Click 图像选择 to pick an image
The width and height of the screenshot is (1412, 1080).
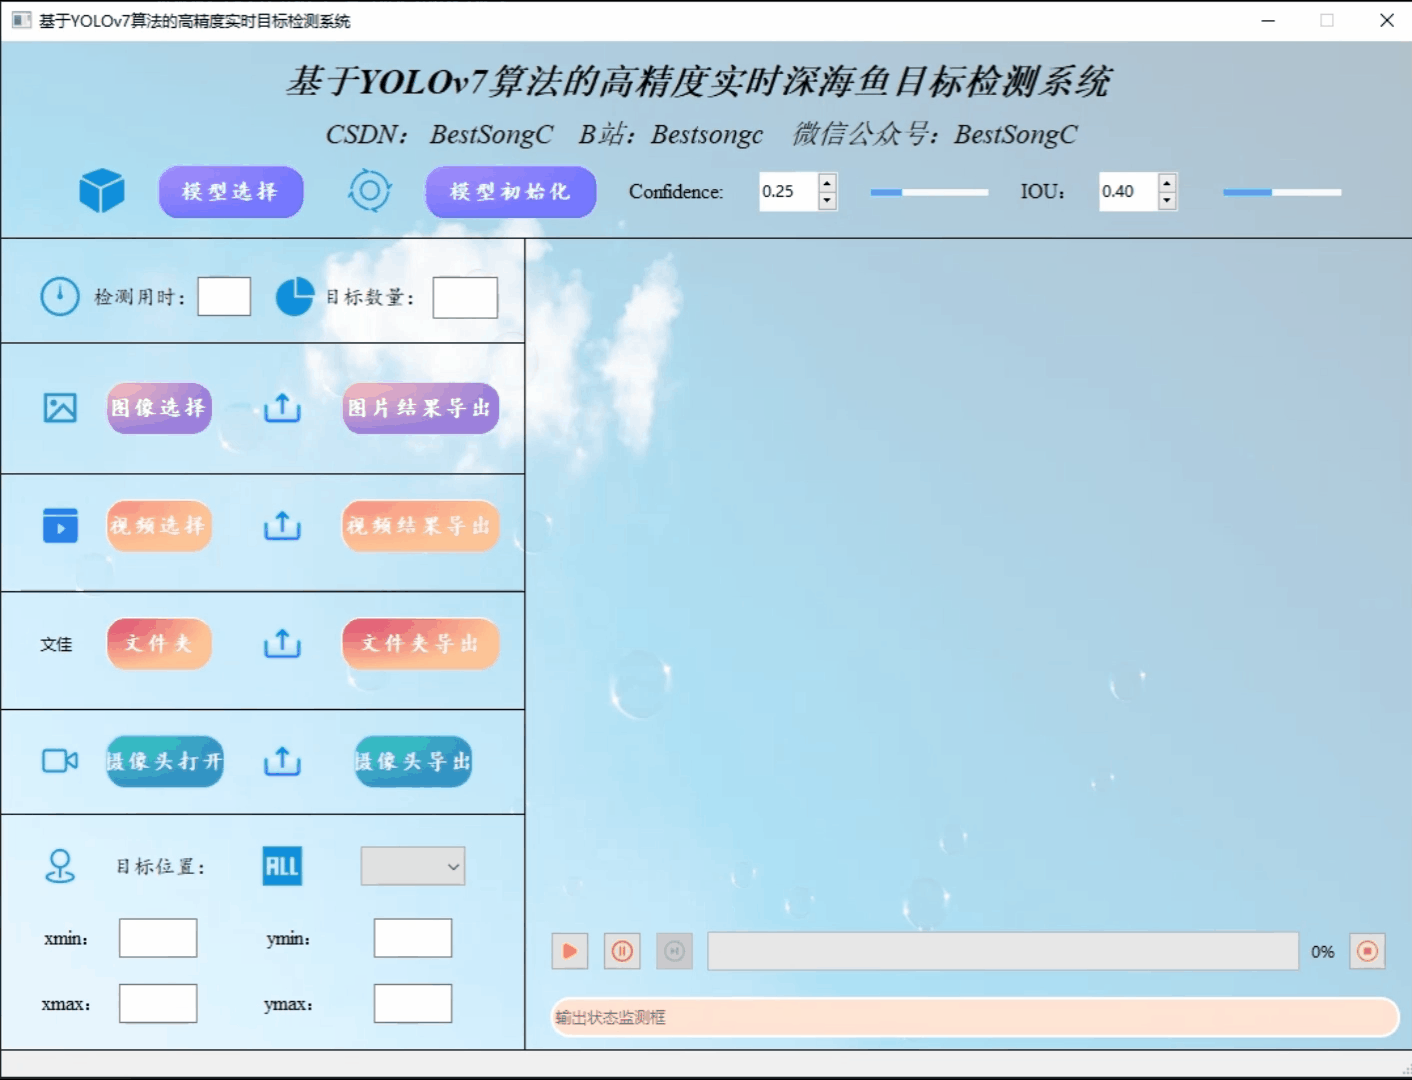[x=159, y=408]
